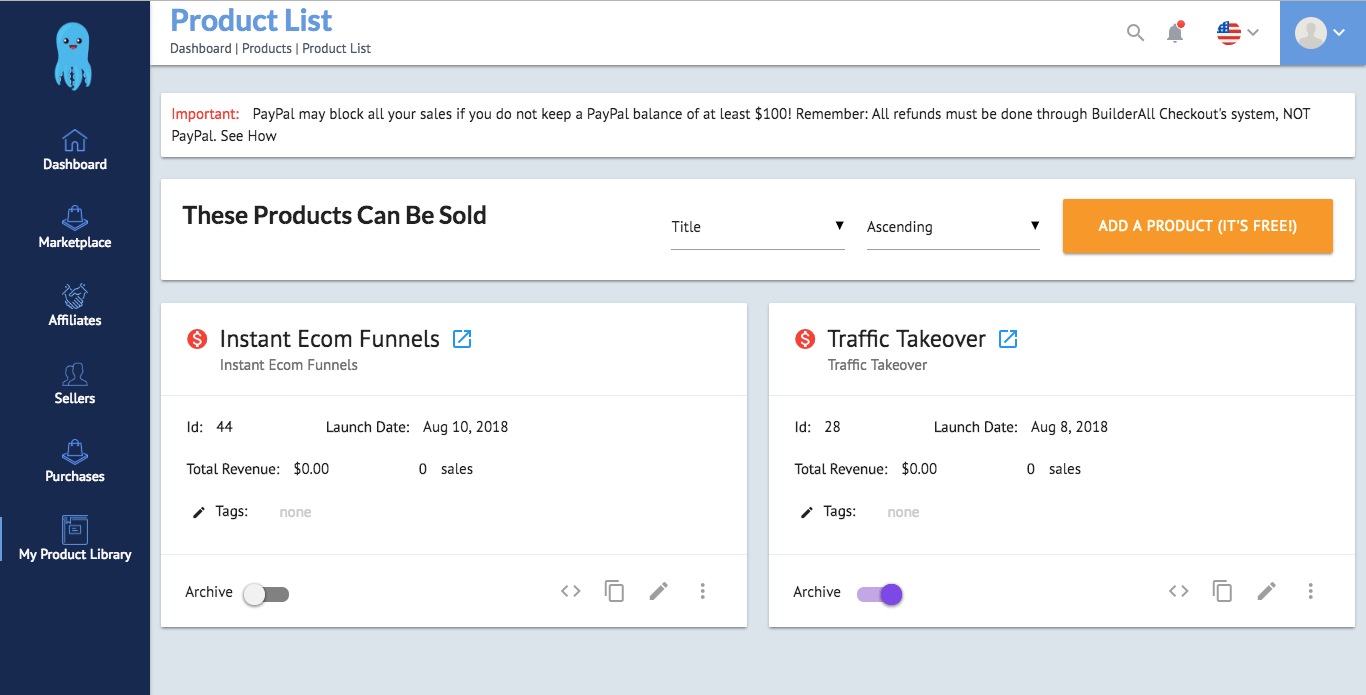Open Marketplace in sidebar
Viewport: 1366px width, 695px height.
[x=75, y=228]
